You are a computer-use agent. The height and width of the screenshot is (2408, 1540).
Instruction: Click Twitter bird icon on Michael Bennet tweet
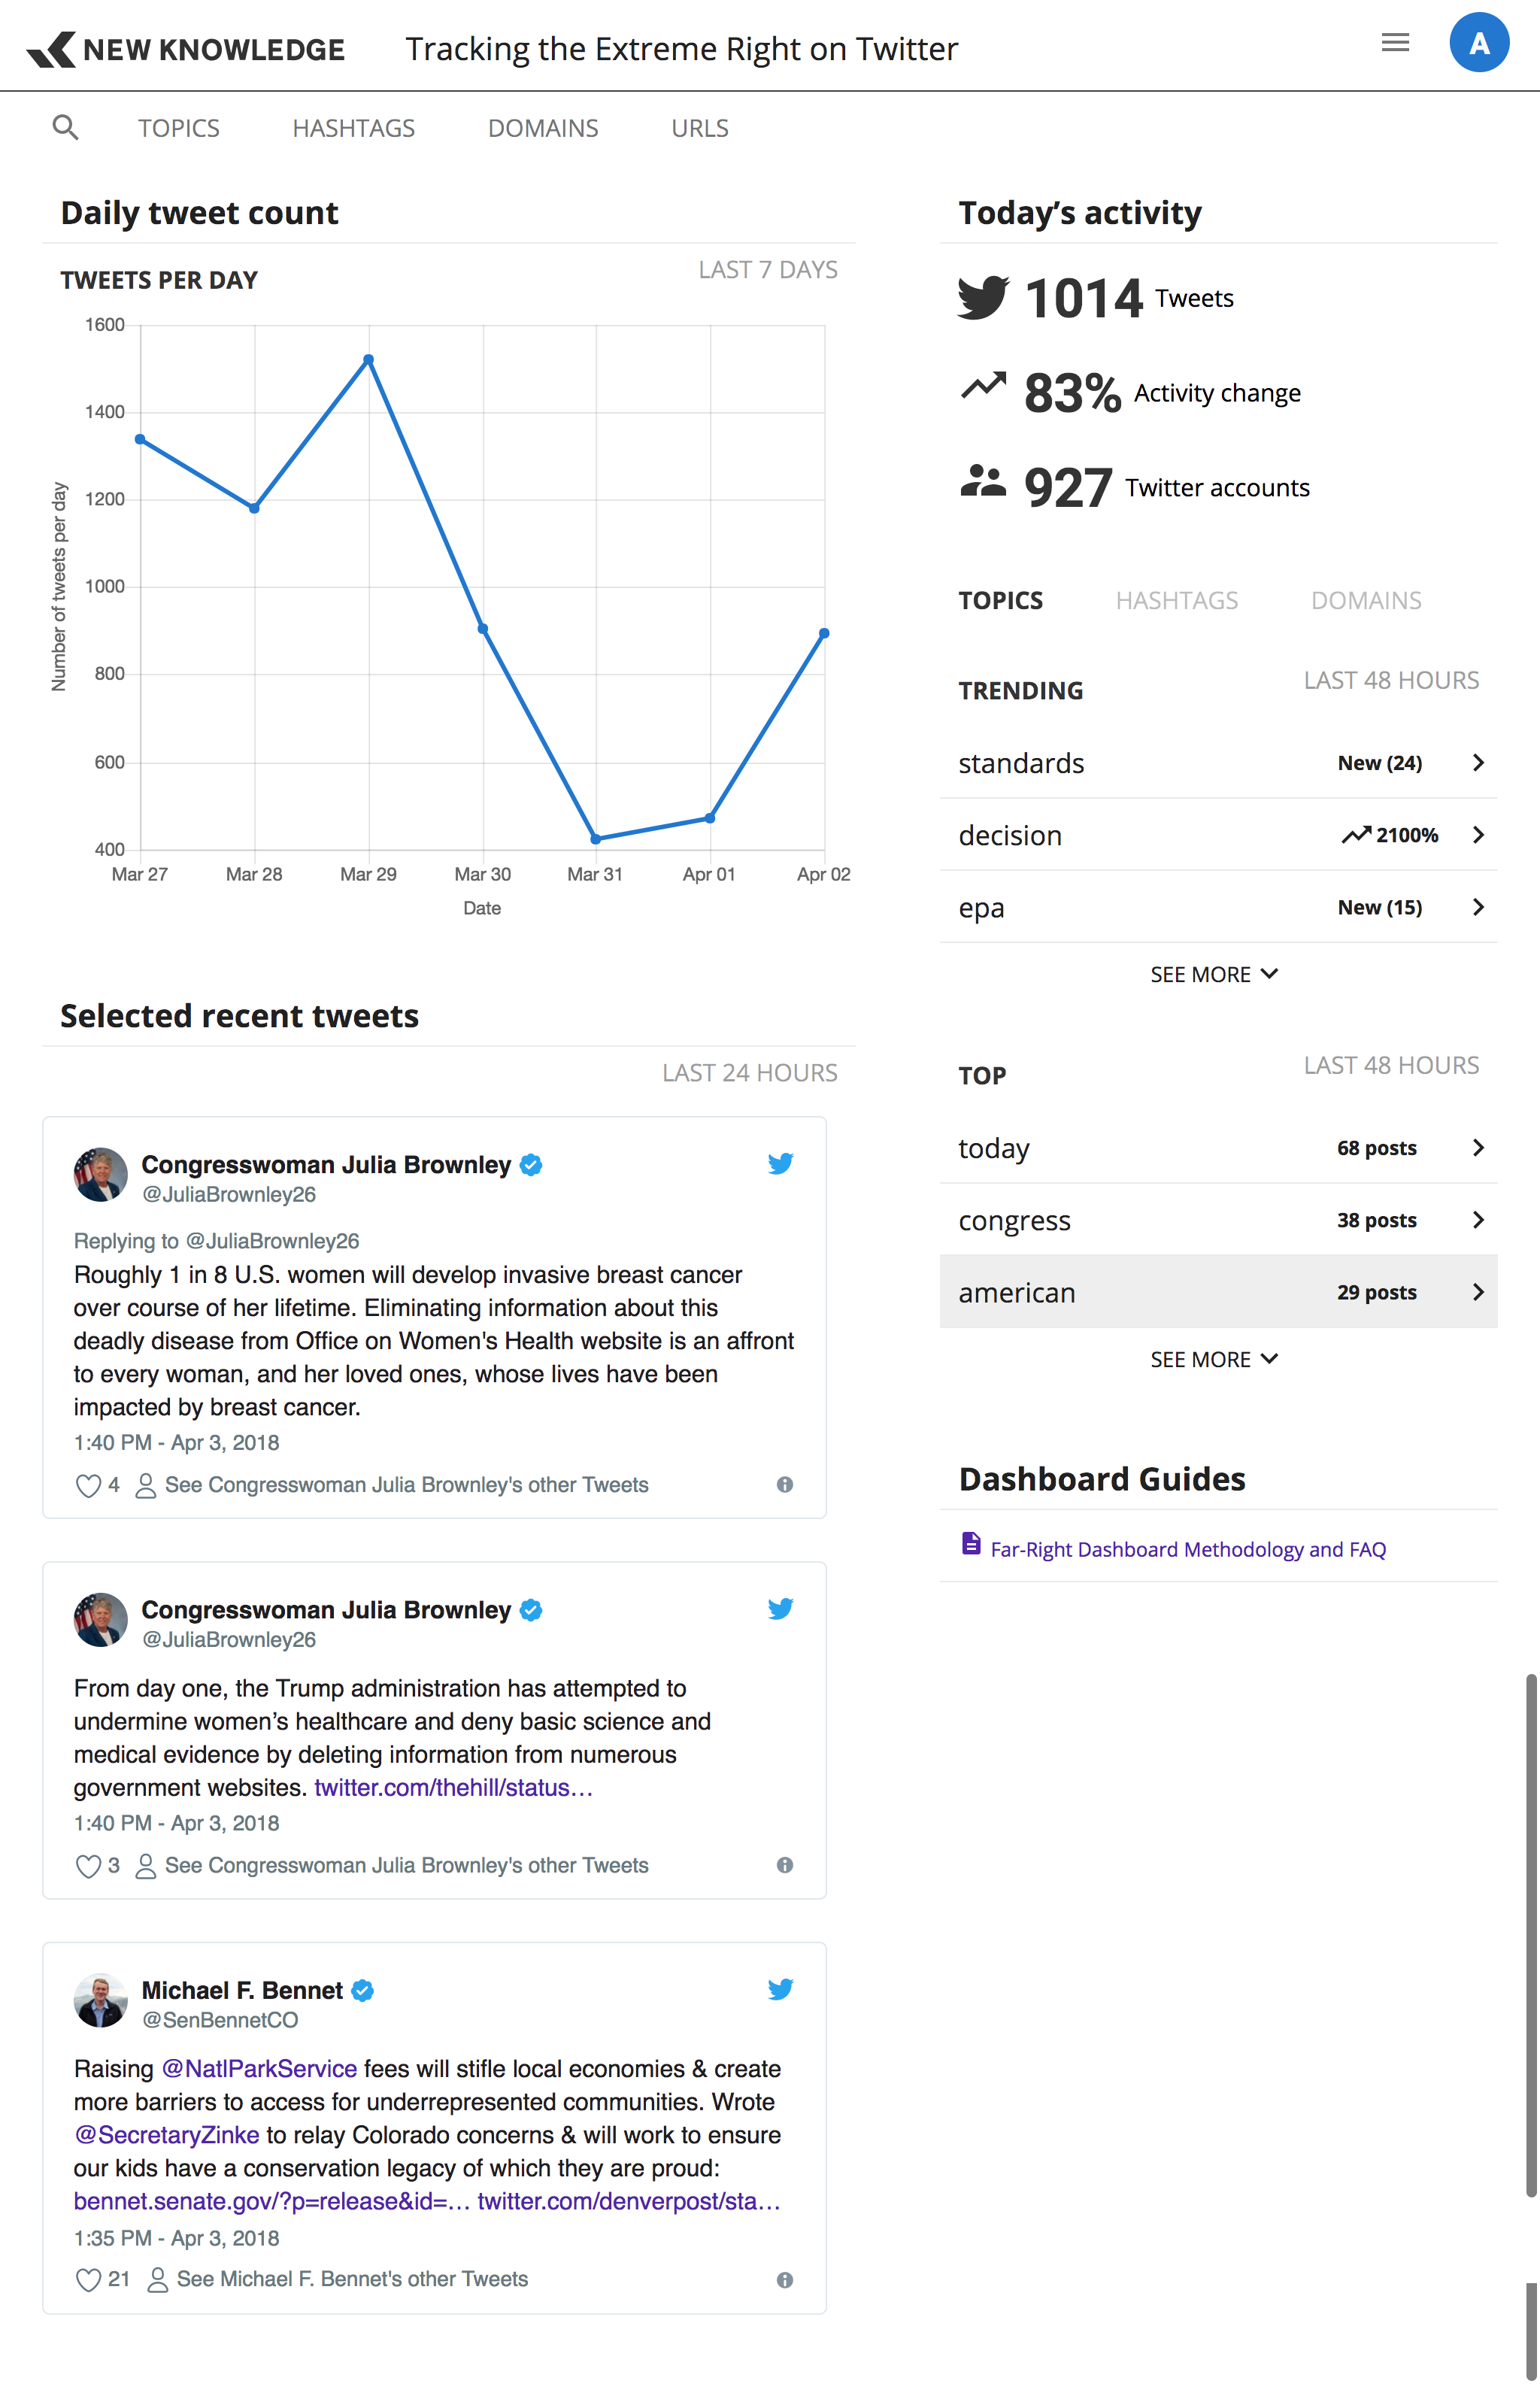[x=780, y=1989]
